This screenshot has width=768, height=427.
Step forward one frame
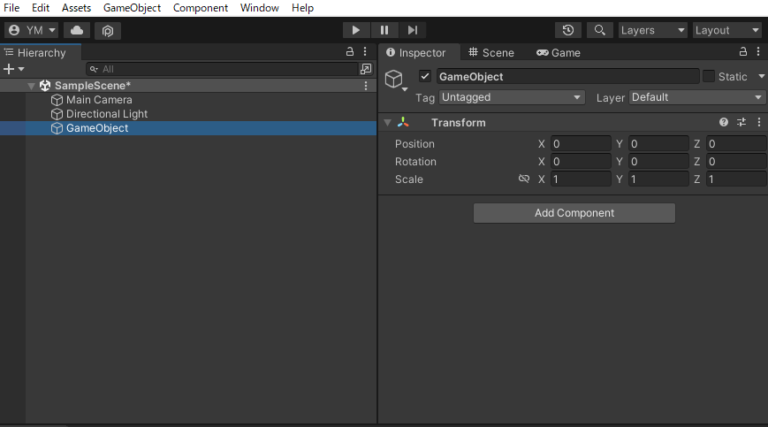(x=412, y=30)
